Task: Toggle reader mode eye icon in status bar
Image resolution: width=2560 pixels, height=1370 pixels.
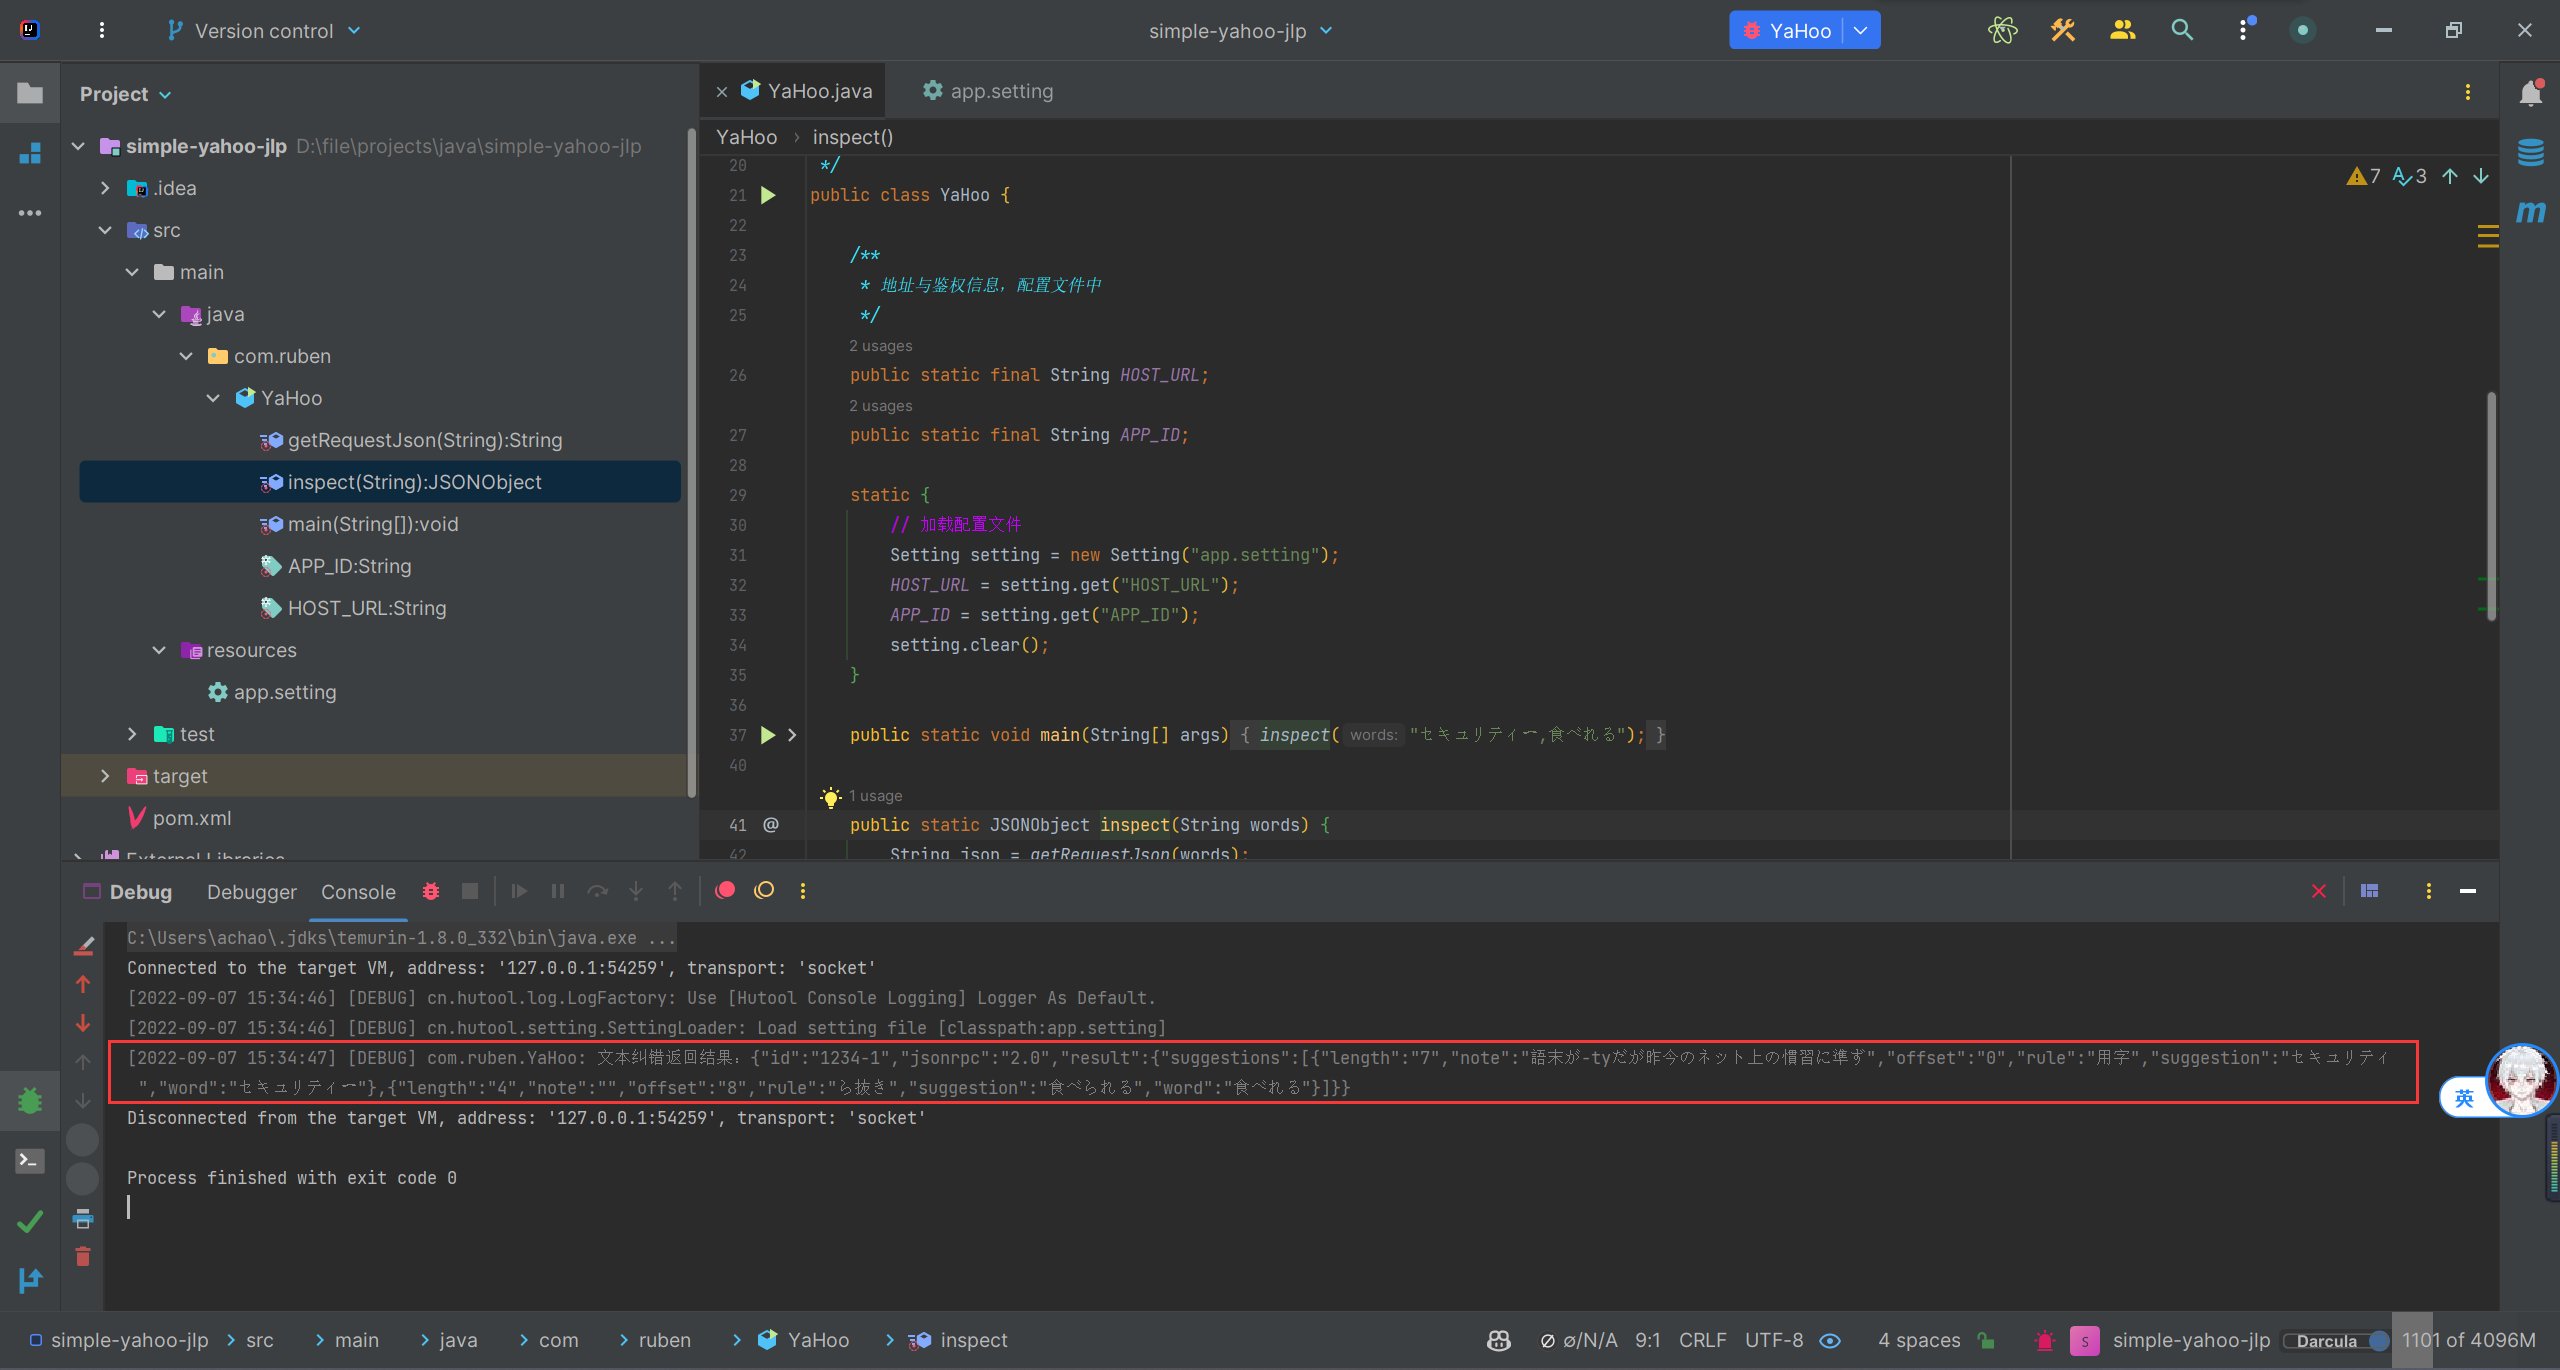Action: pyautogui.click(x=1830, y=1341)
